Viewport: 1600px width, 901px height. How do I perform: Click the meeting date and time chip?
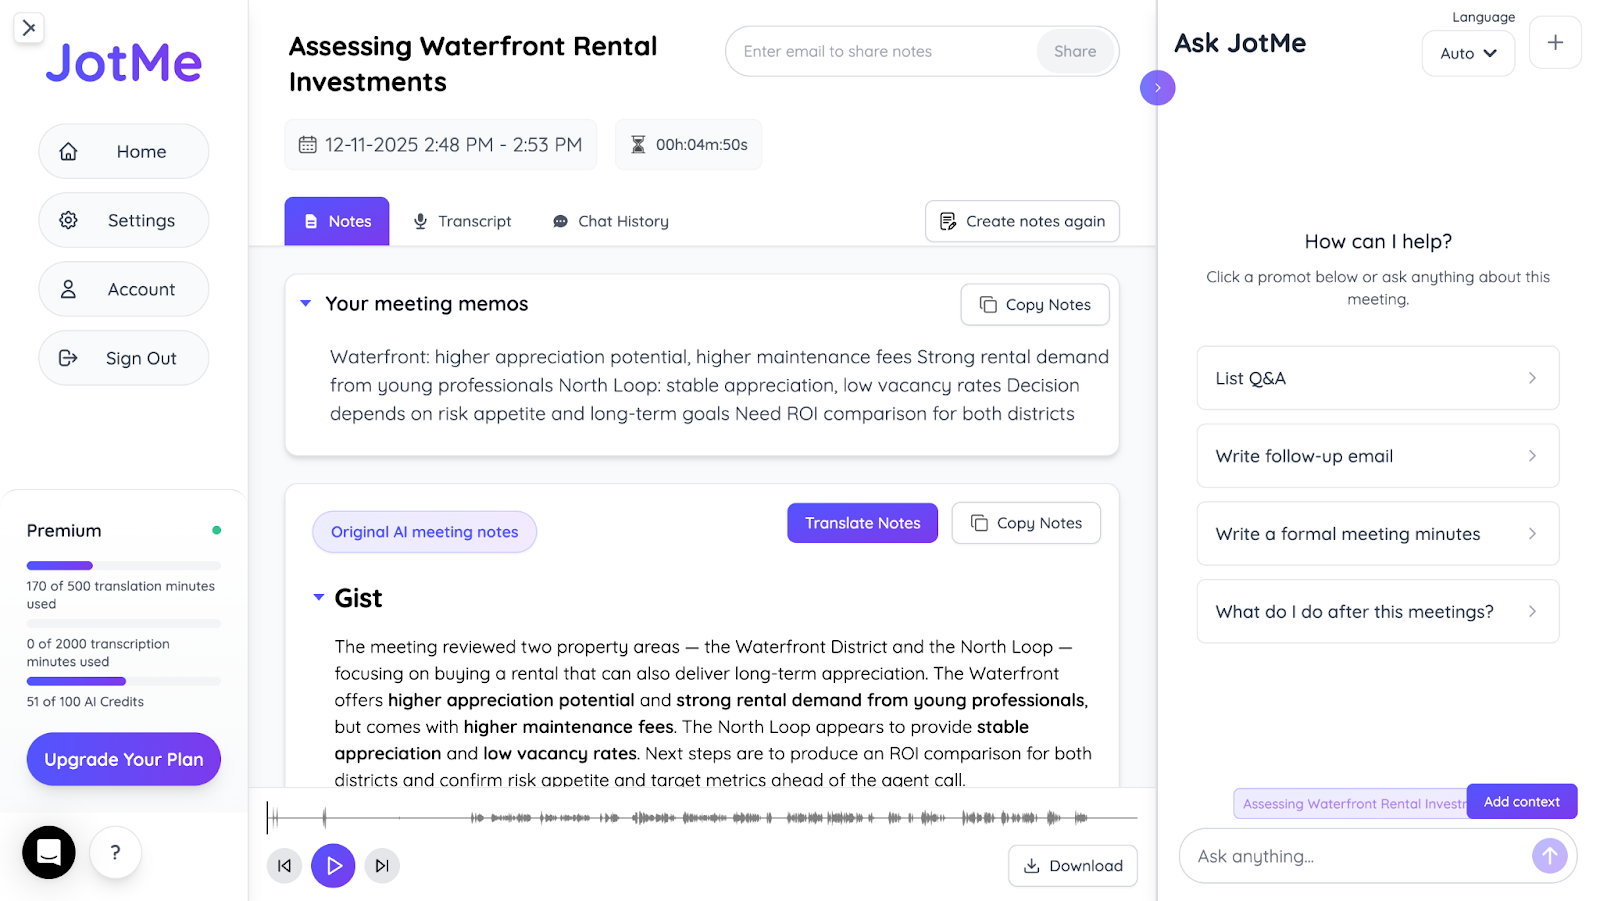pos(441,144)
